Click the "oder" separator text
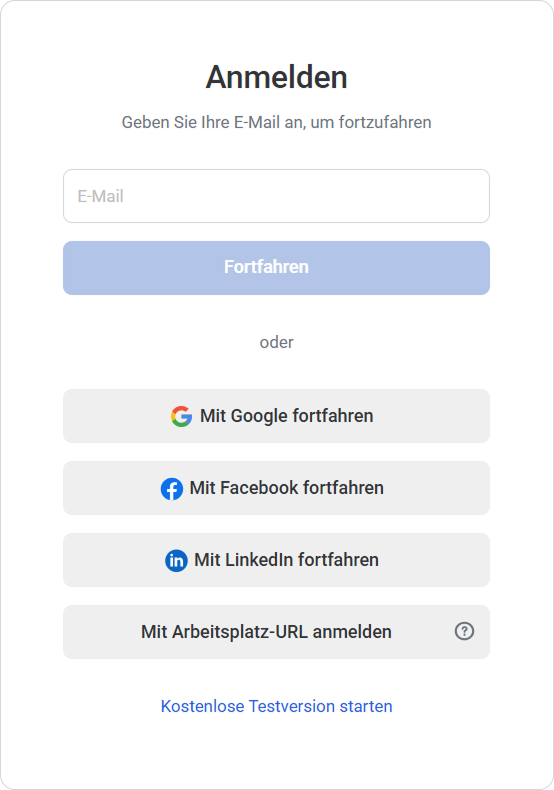The height and width of the screenshot is (790, 554). click(x=276, y=342)
